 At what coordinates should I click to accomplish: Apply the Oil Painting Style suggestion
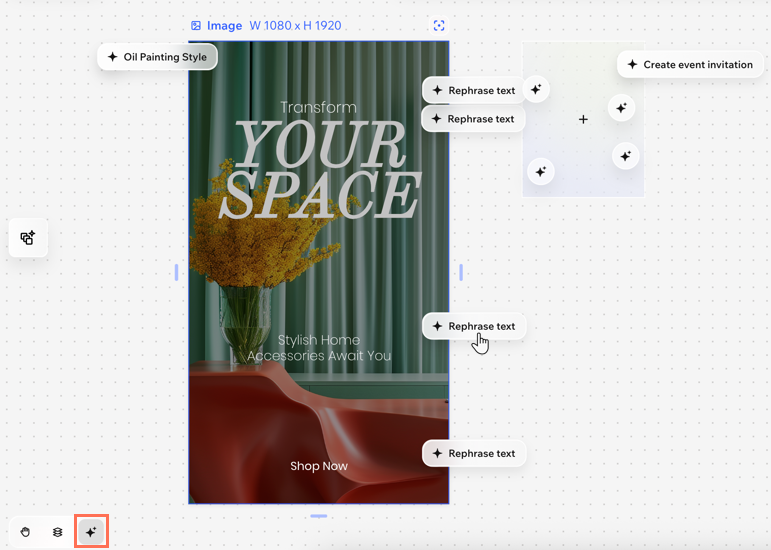tap(157, 57)
